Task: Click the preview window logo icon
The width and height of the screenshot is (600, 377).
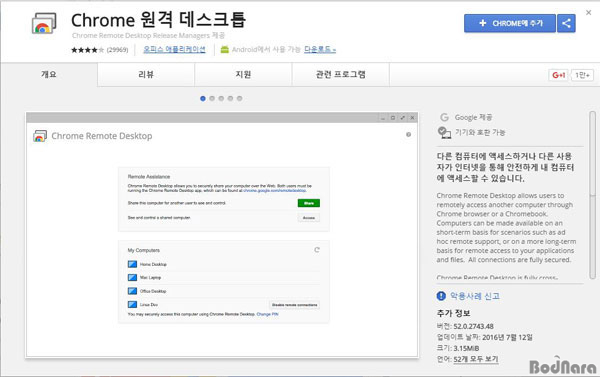Action: coord(40,136)
